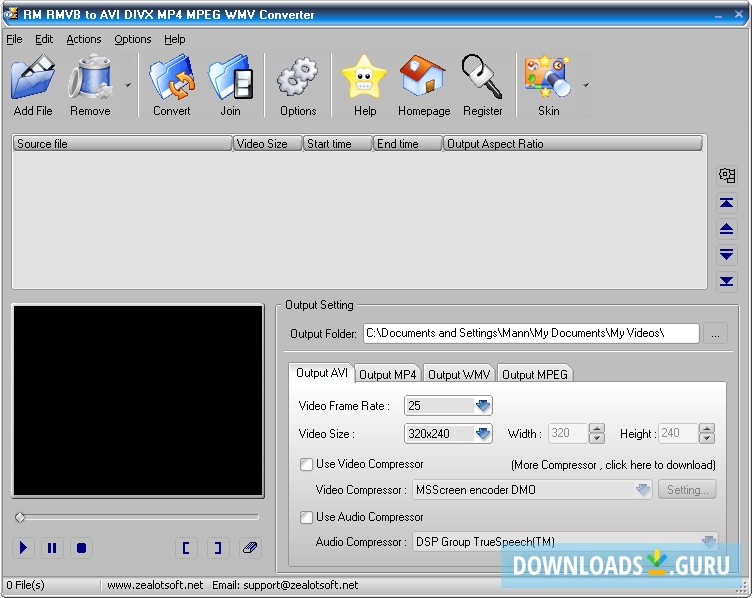Open the File menu
Viewport: 752px width, 598px height.
[14, 39]
